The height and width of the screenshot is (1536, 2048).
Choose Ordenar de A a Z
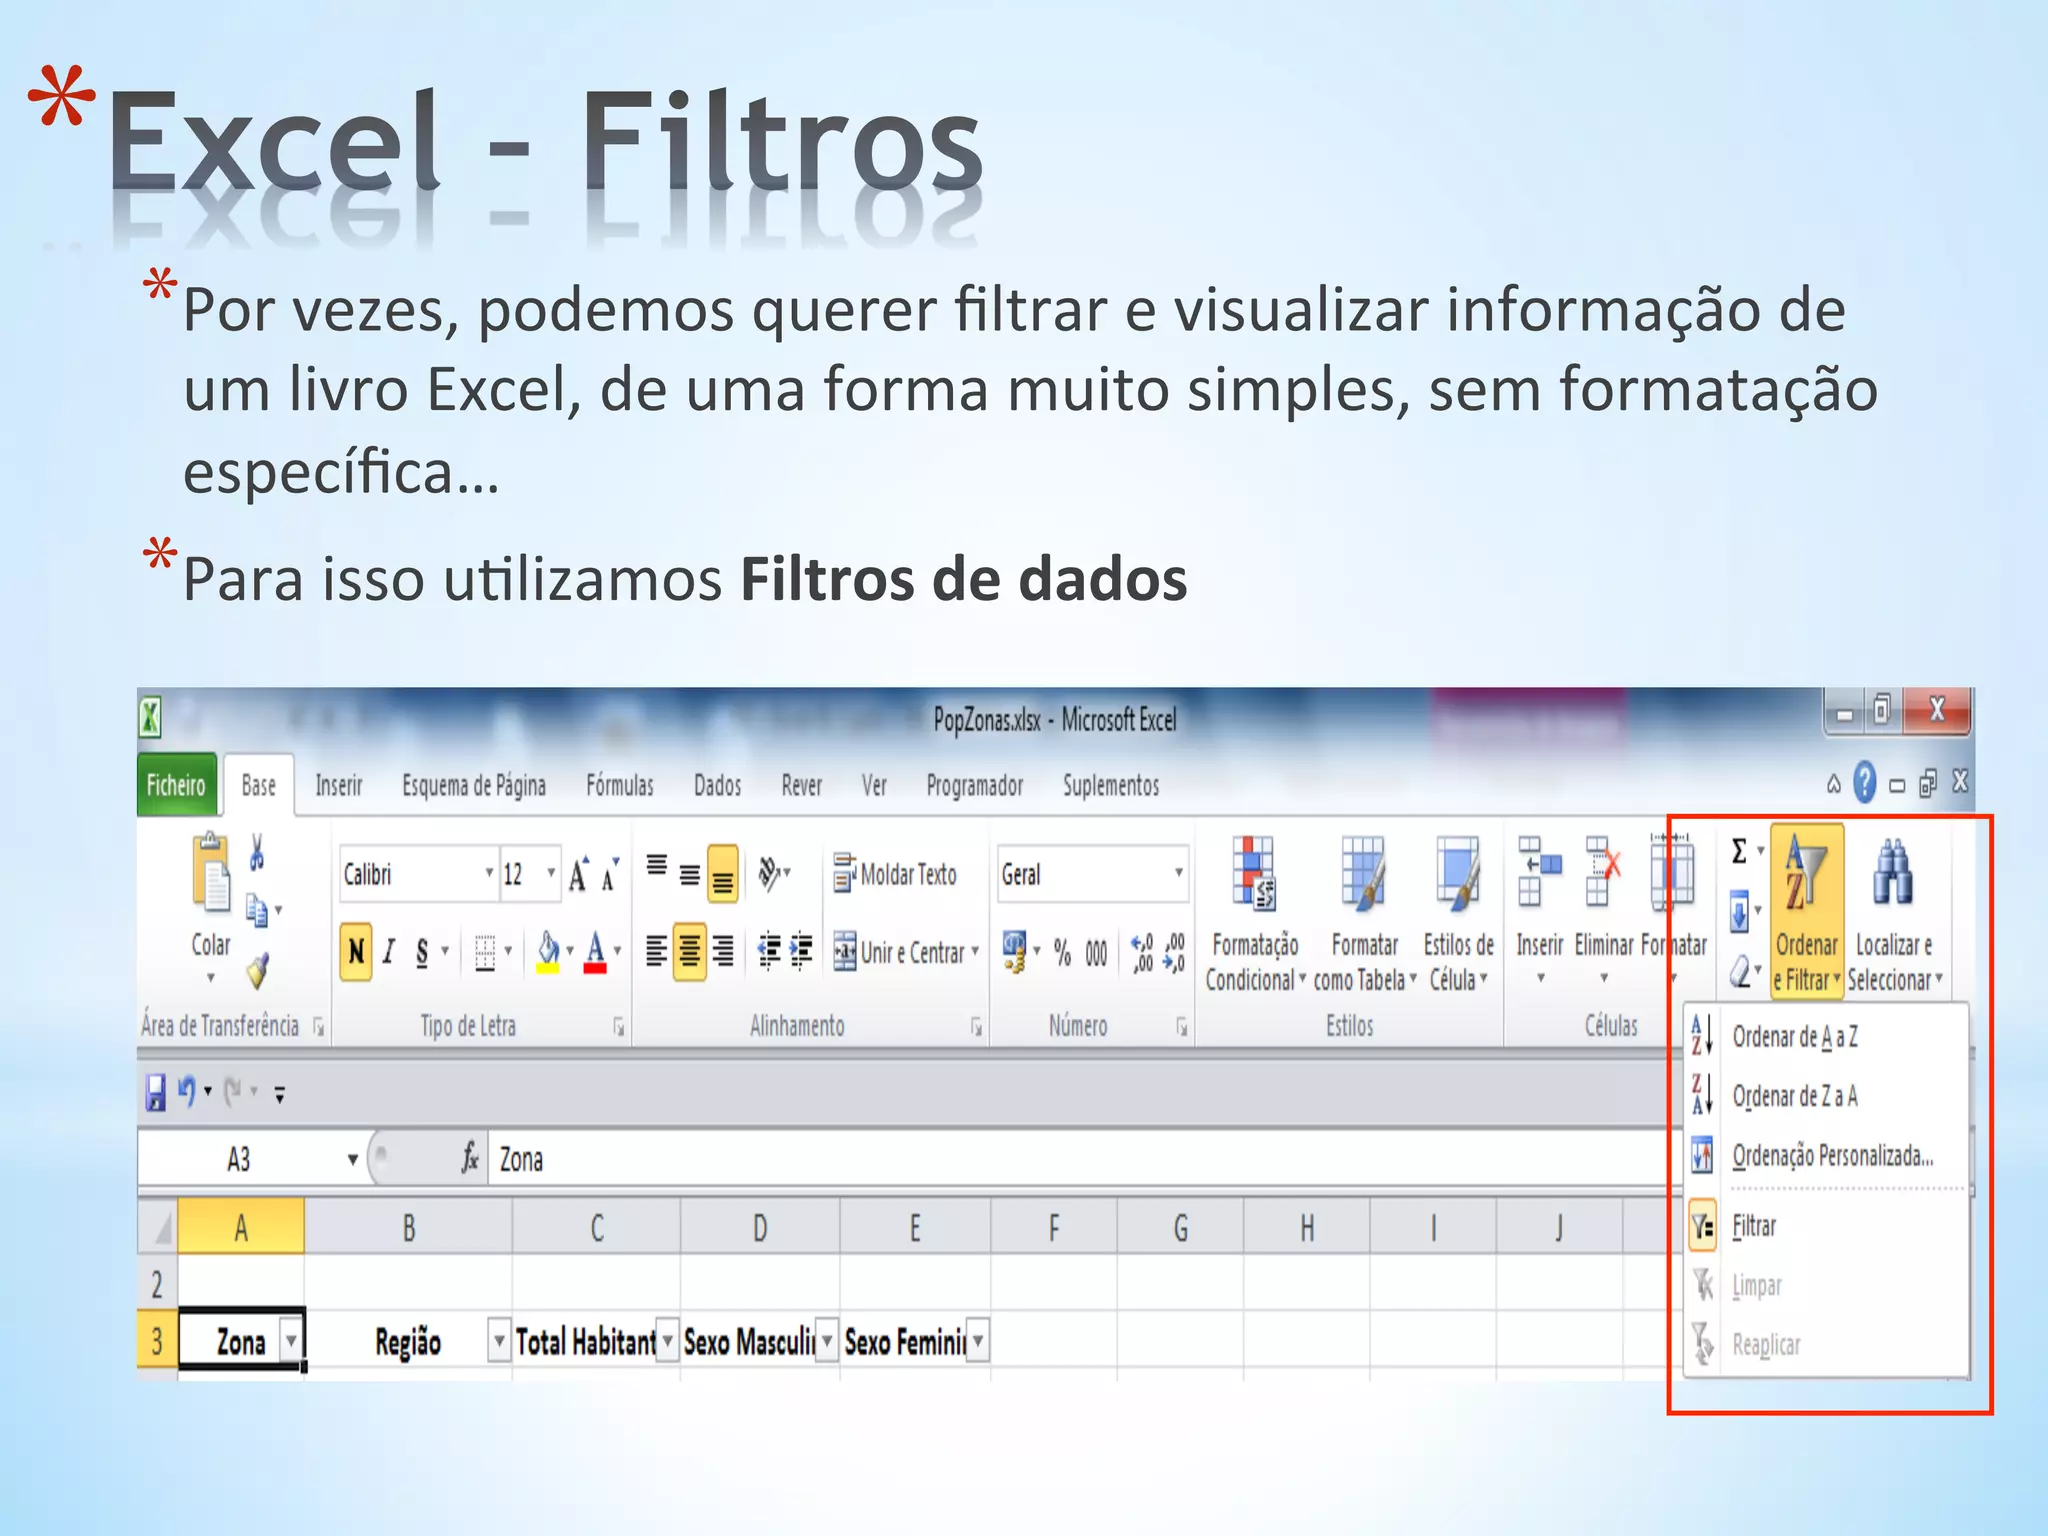pos(1826,1036)
